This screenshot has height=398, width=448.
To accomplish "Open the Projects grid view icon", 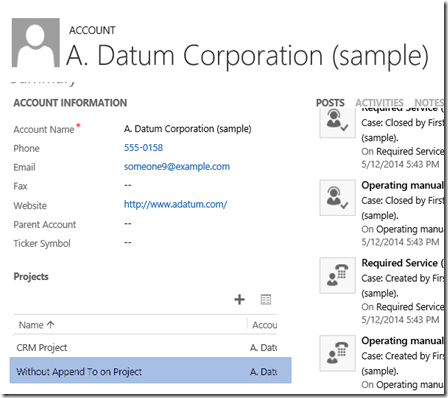I will 266,300.
